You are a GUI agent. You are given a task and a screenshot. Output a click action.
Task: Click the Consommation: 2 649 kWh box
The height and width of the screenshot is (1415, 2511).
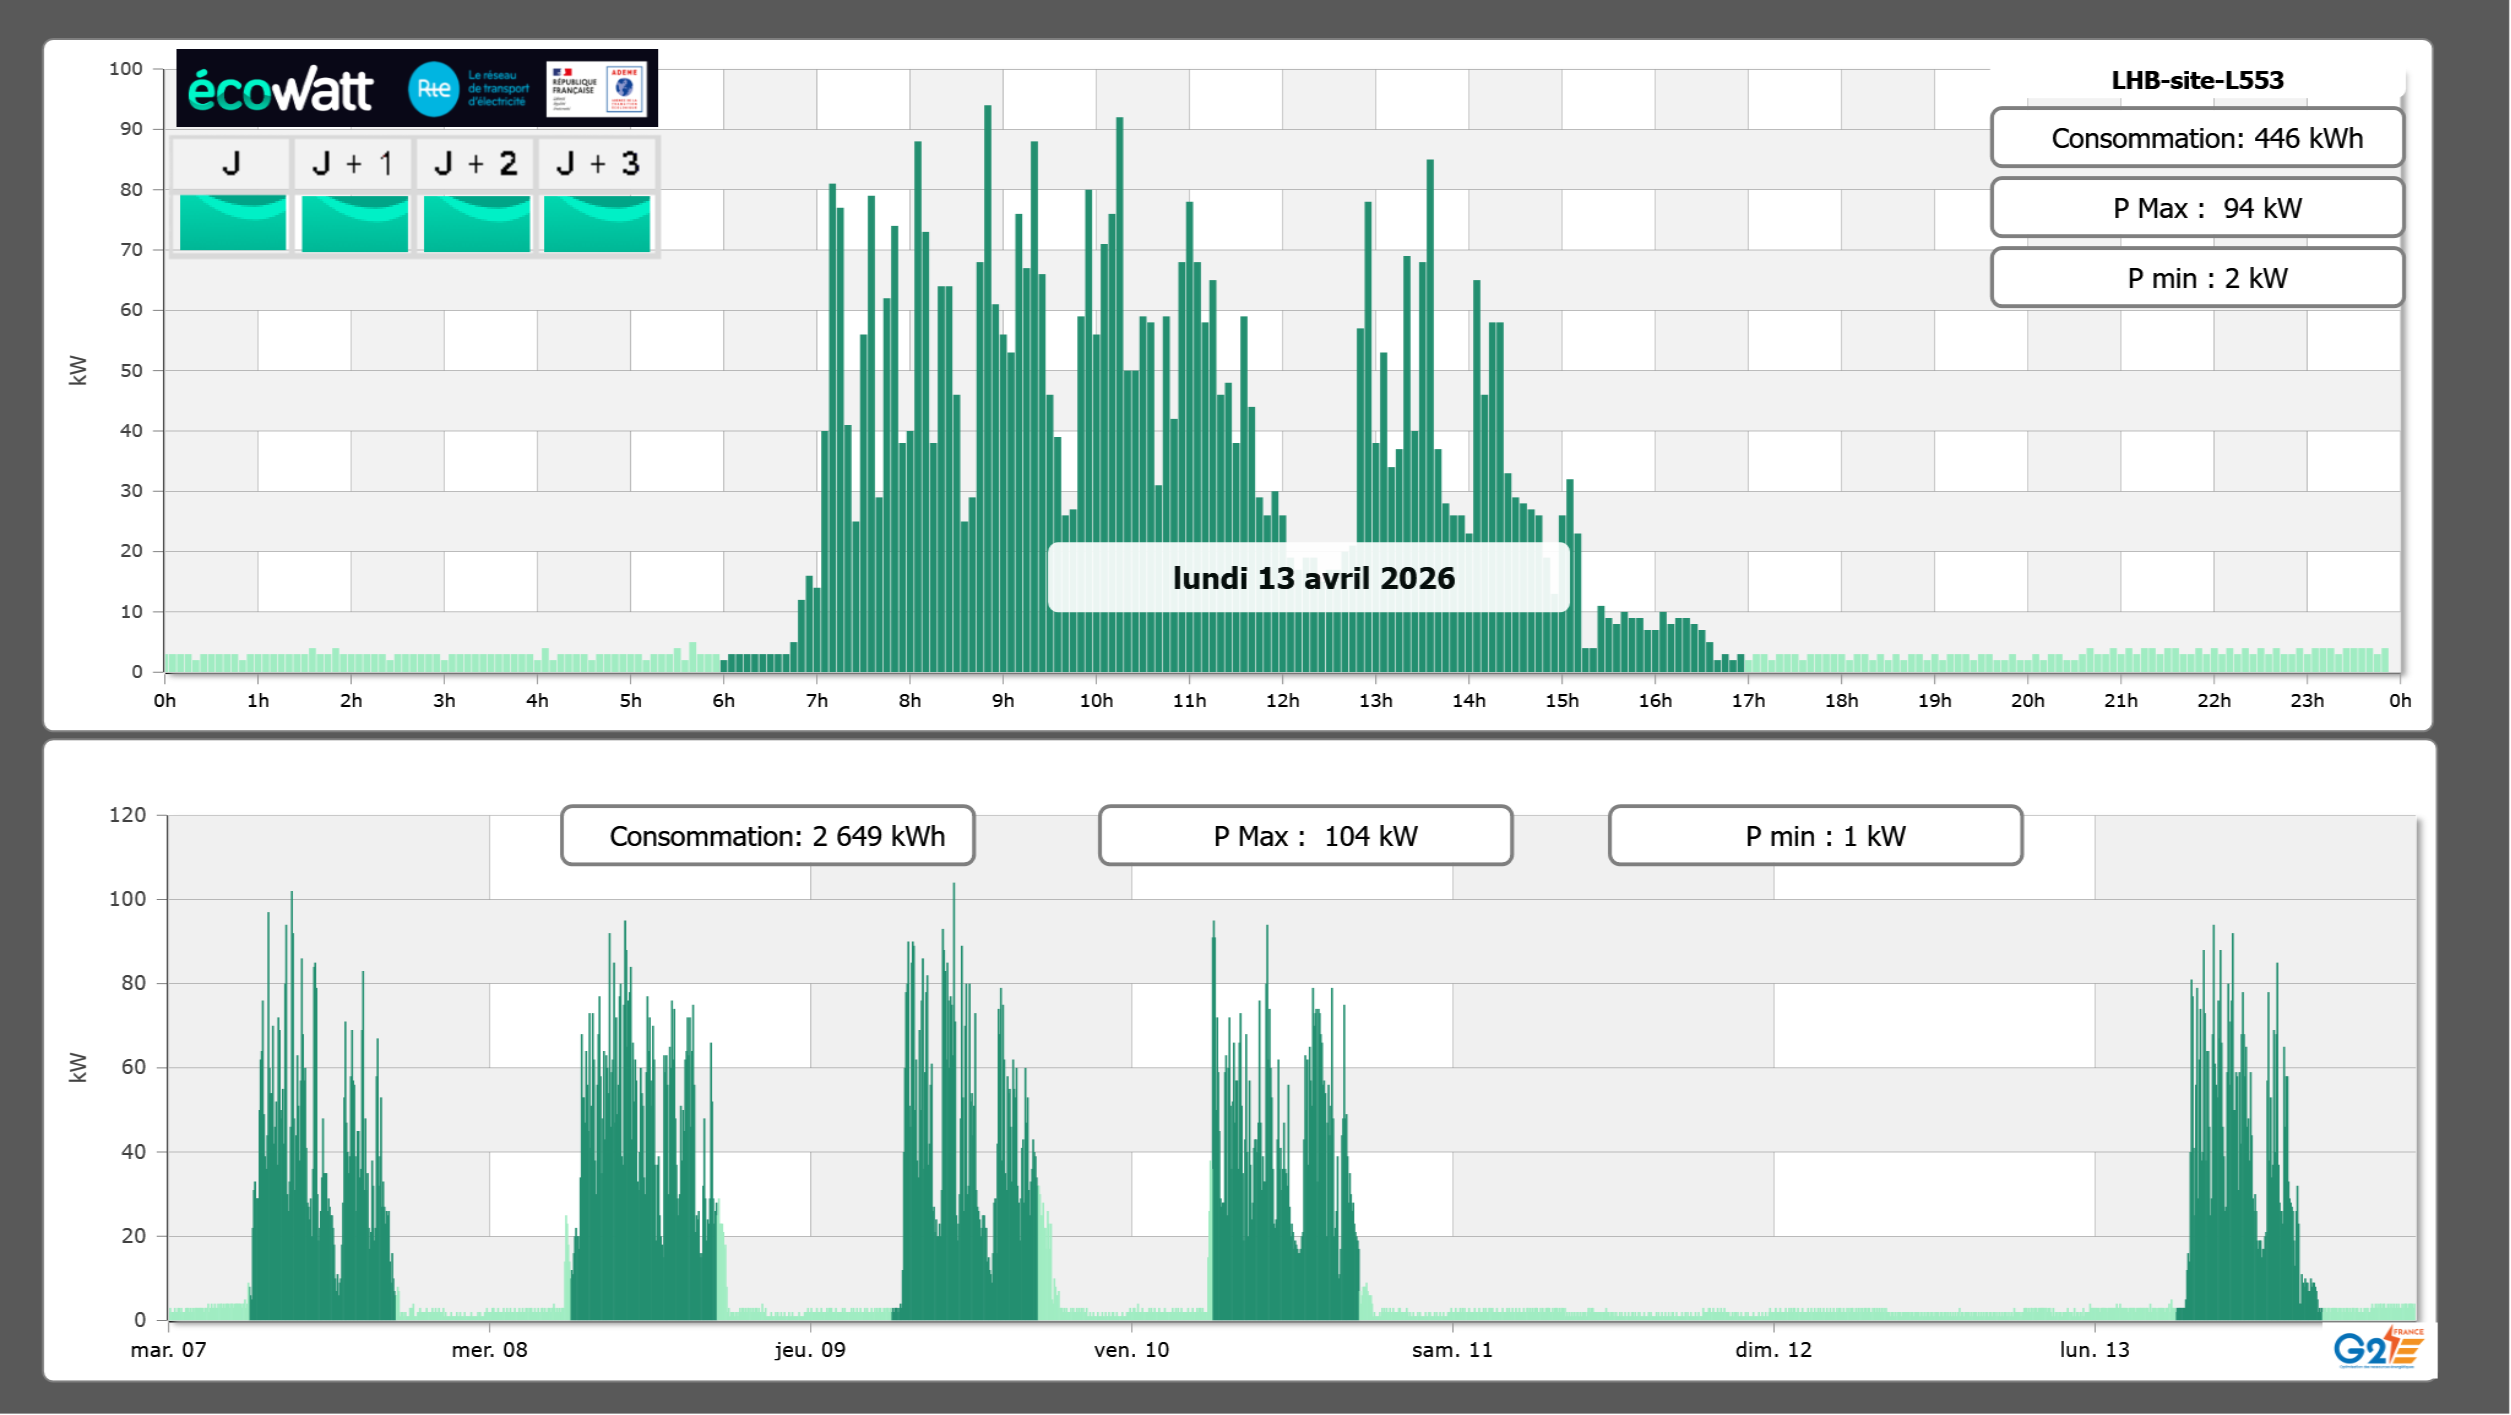[767, 836]
